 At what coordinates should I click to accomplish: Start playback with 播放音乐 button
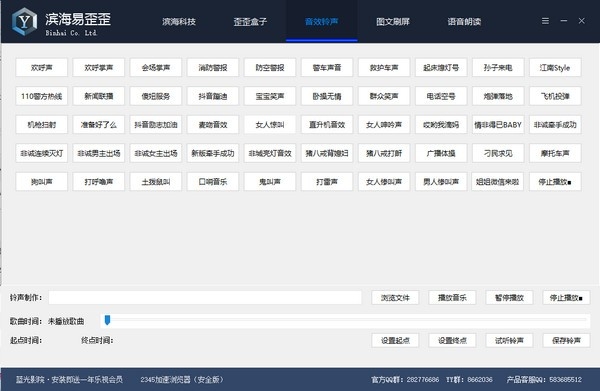[452, 298]
